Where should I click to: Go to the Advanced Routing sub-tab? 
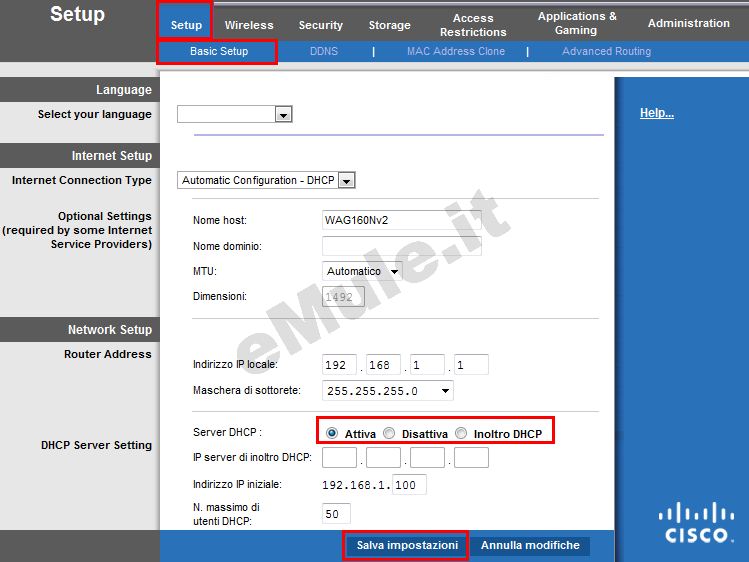[x=606, y=51]
